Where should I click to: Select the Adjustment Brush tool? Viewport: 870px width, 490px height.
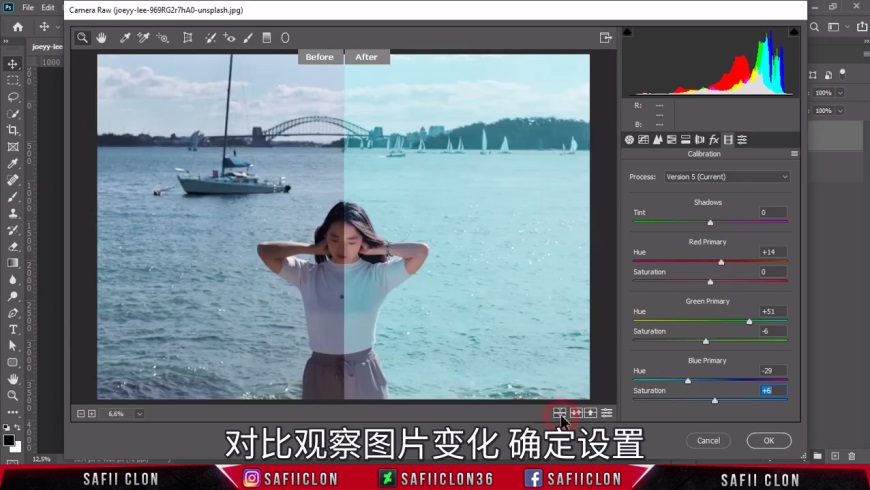248,38
